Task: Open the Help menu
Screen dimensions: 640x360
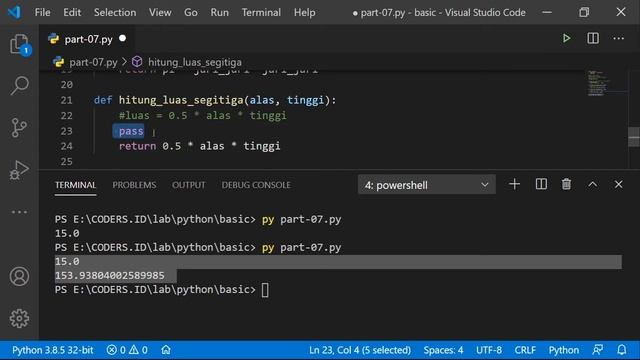Action: (x=304, y=13)
